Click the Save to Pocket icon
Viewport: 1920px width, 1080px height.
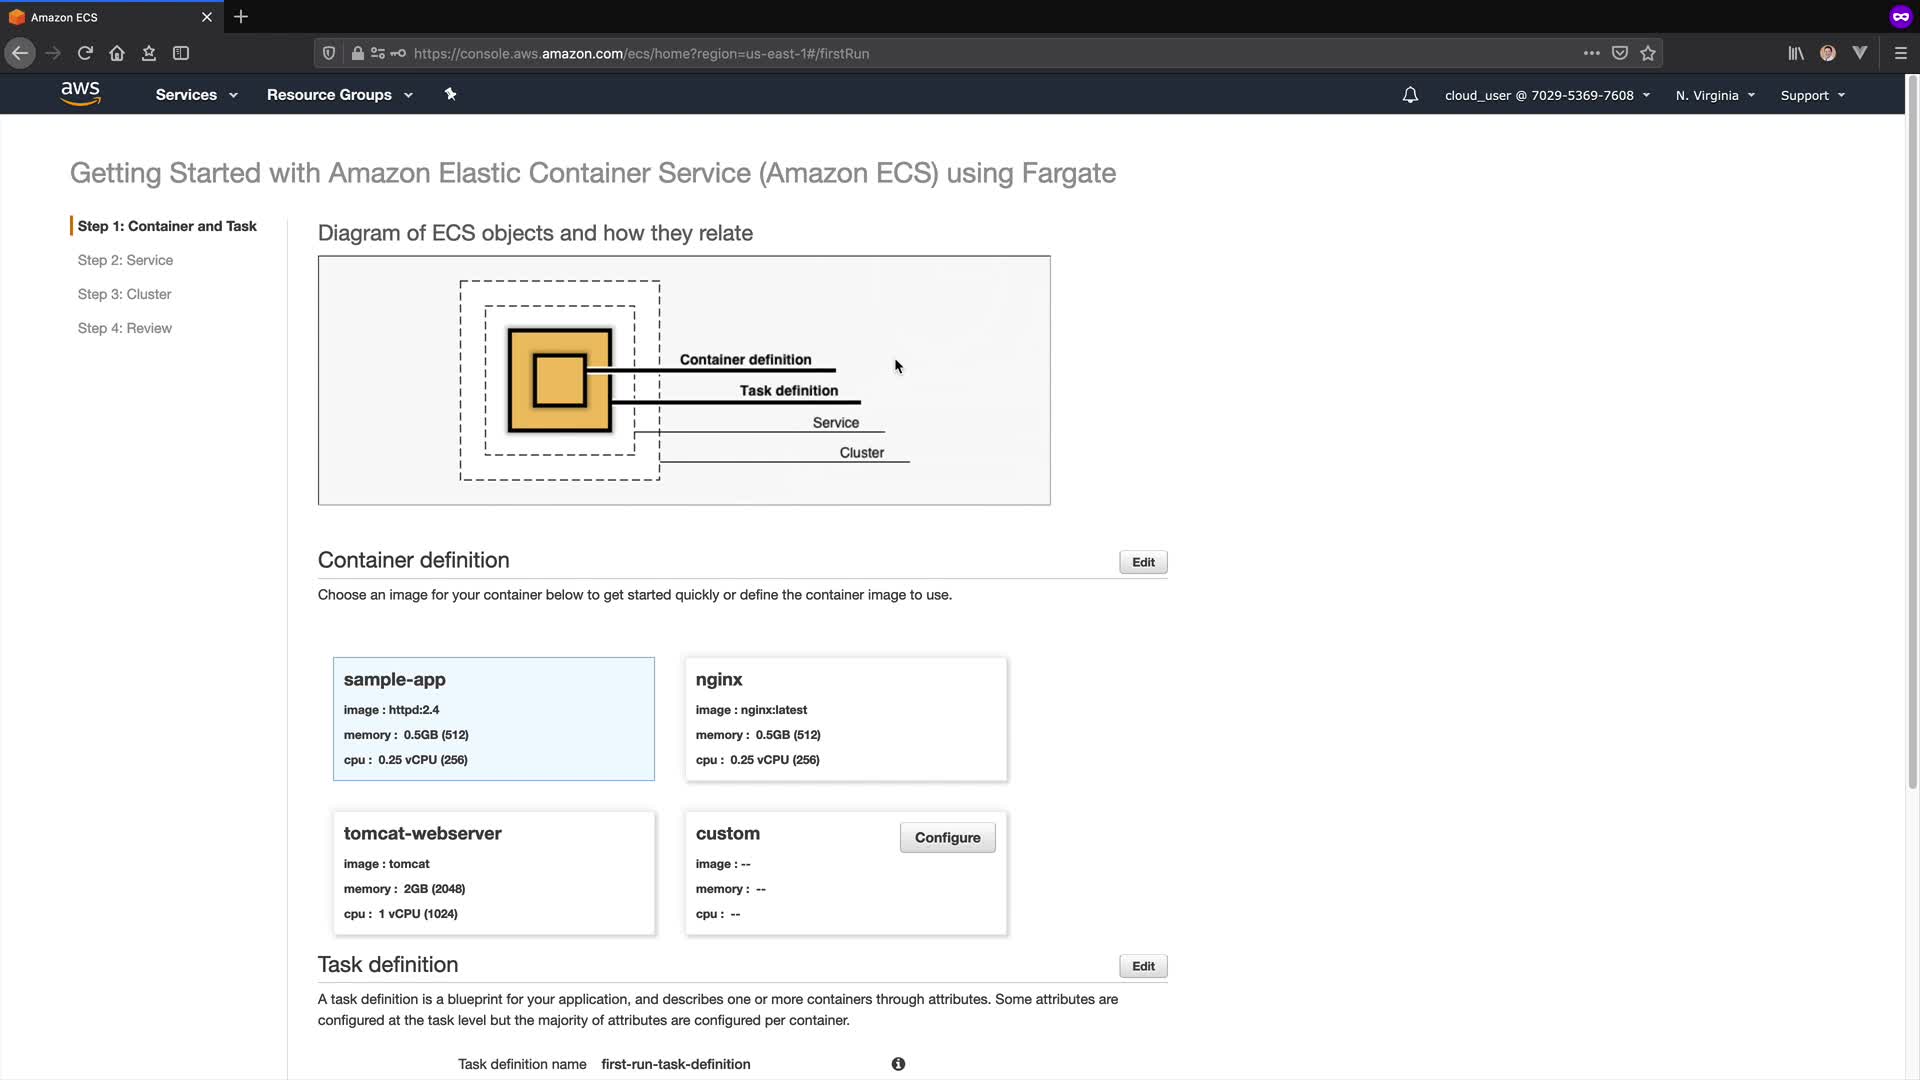pyautogui.click(x=1620, y=53)
